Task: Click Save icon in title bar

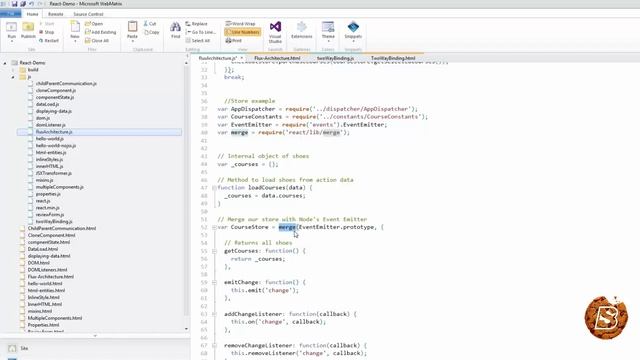Action: tap(14, 4)
